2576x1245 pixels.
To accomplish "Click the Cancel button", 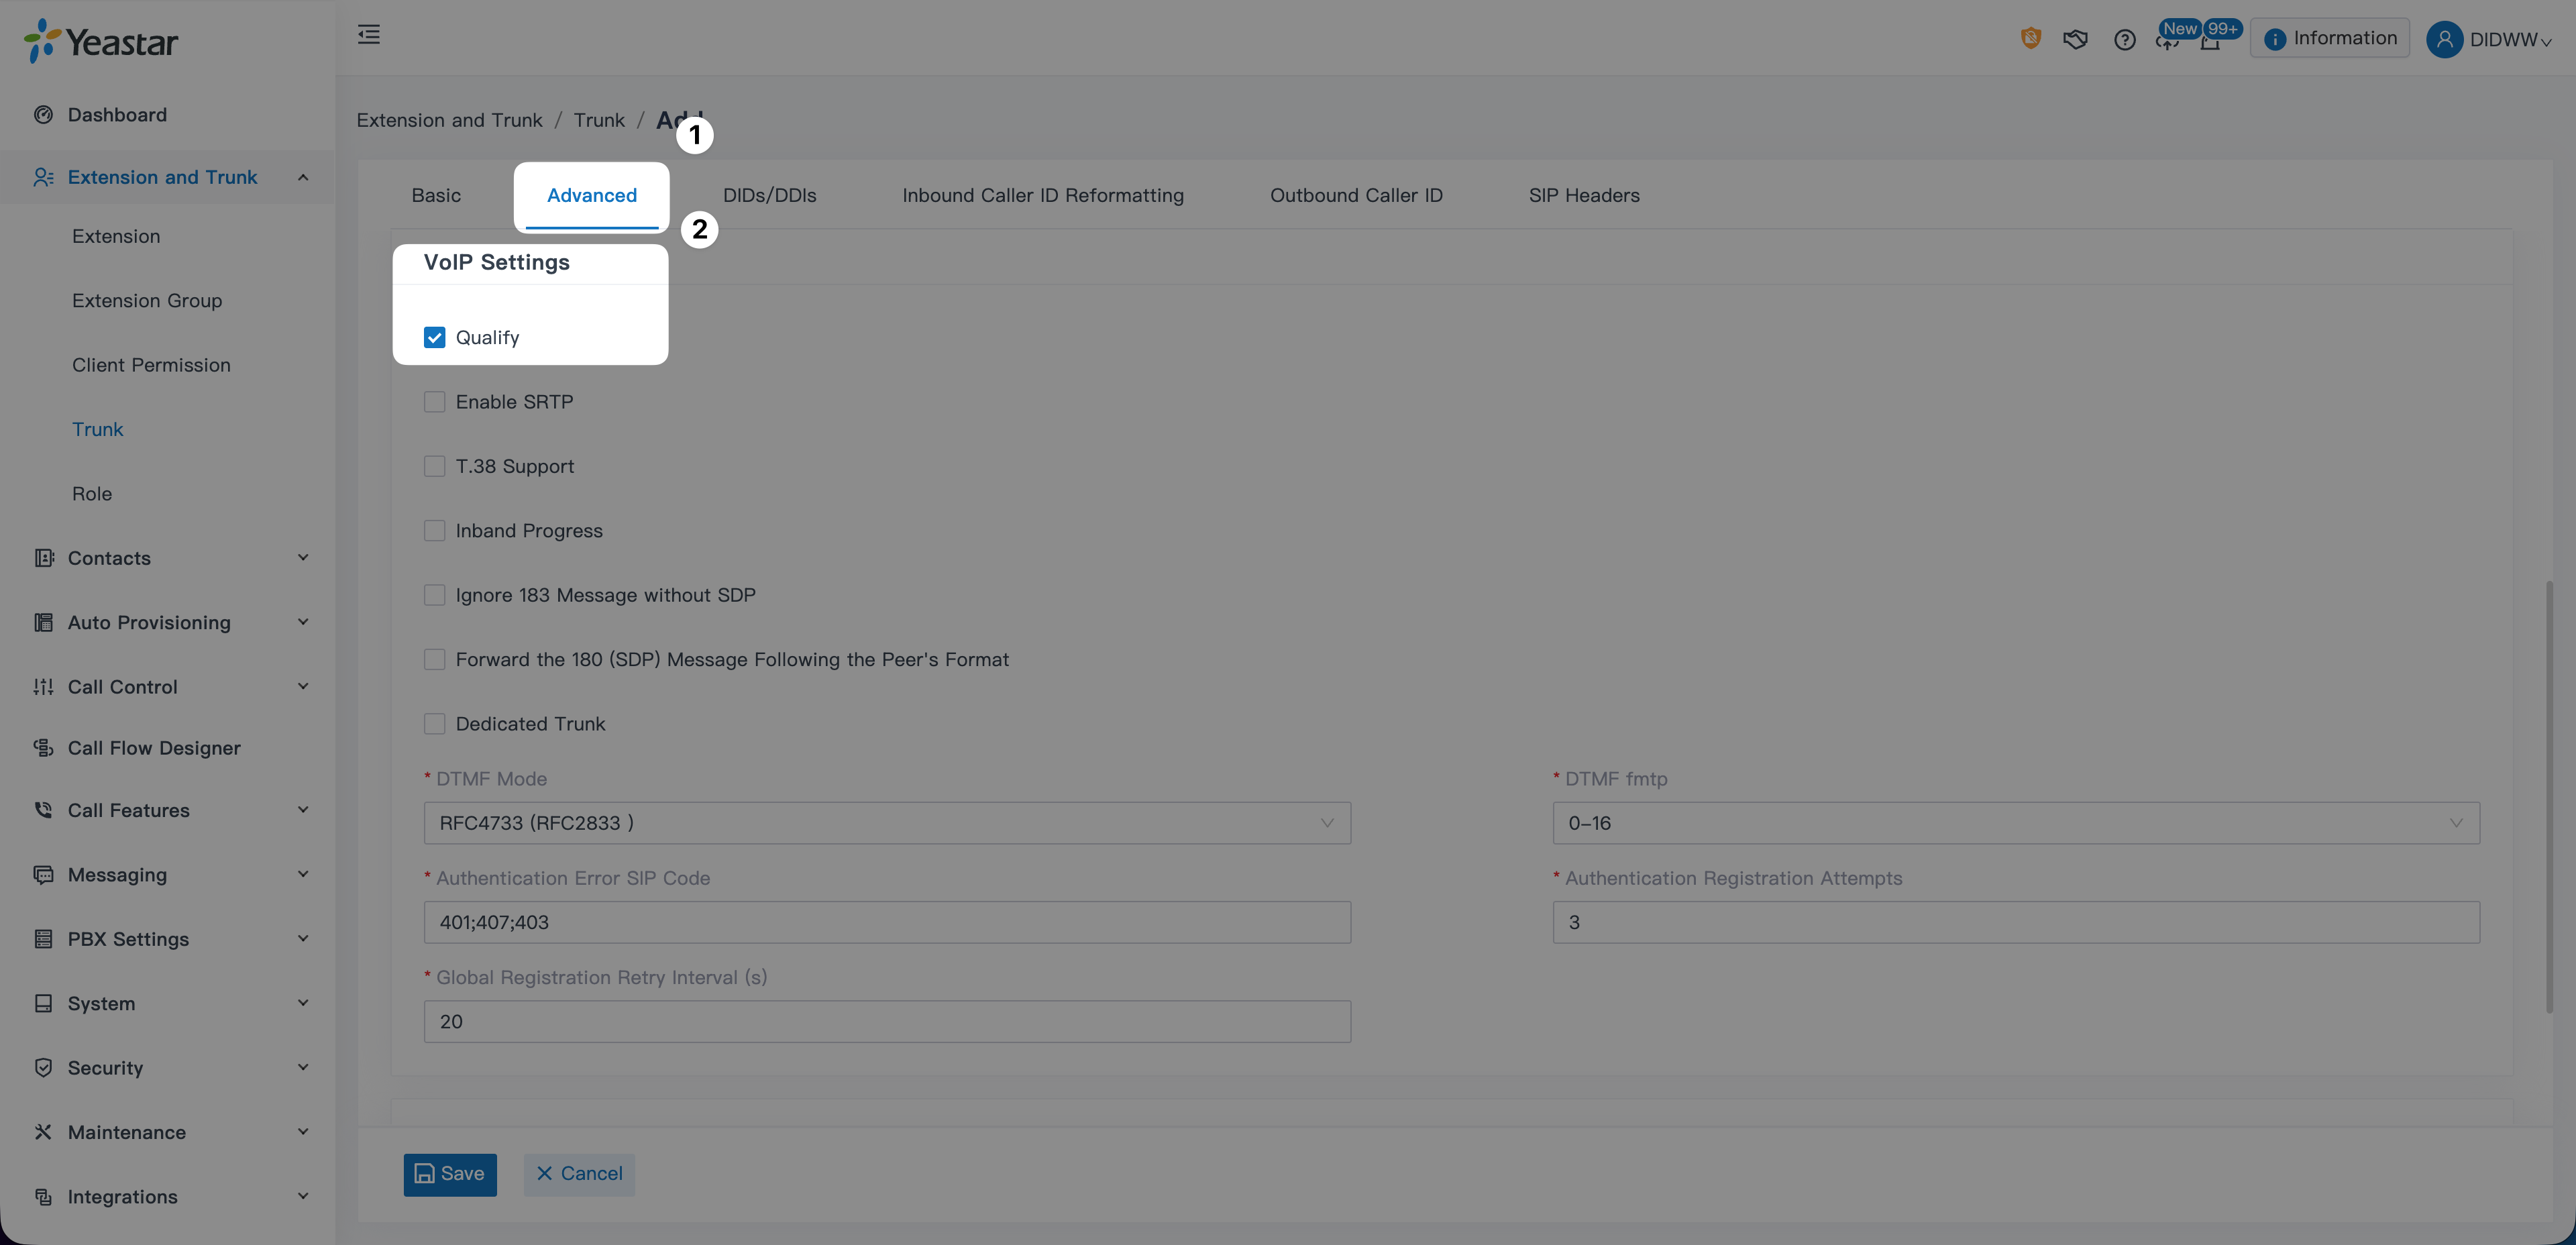I will click(x=579, y=1174).
